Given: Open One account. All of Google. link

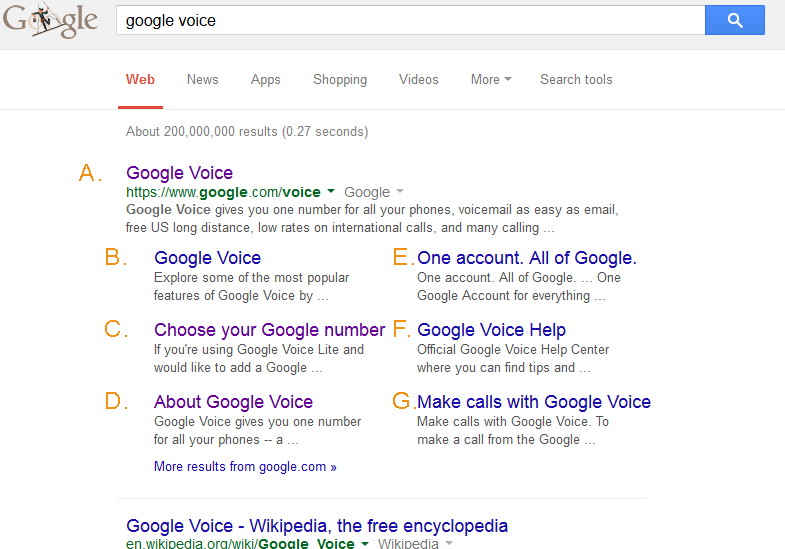Looking at the screenshot, I should click(527, 258).
